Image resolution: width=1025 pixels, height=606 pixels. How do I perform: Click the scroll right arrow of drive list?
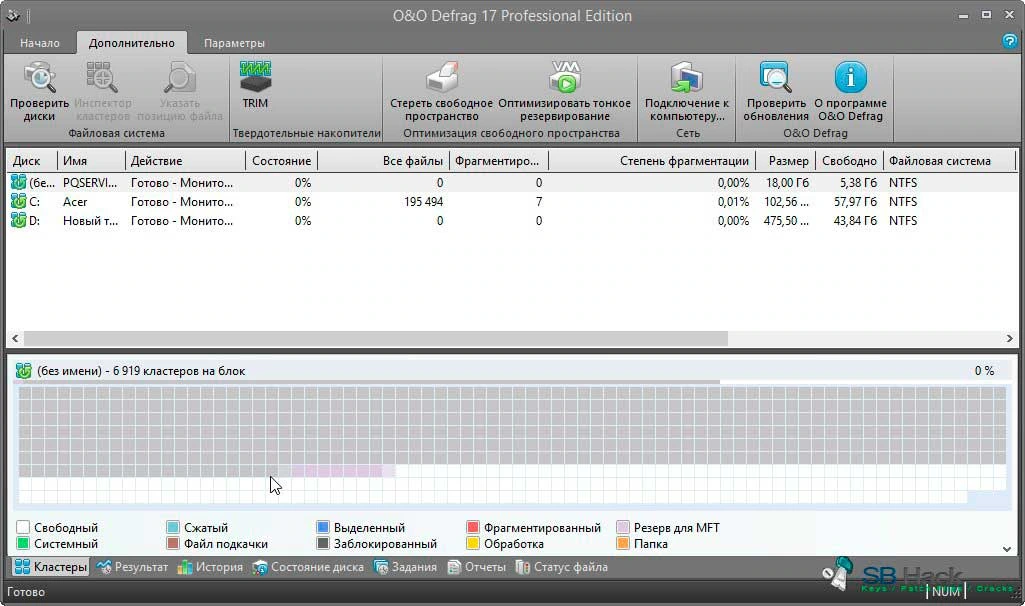(1009, 338)
